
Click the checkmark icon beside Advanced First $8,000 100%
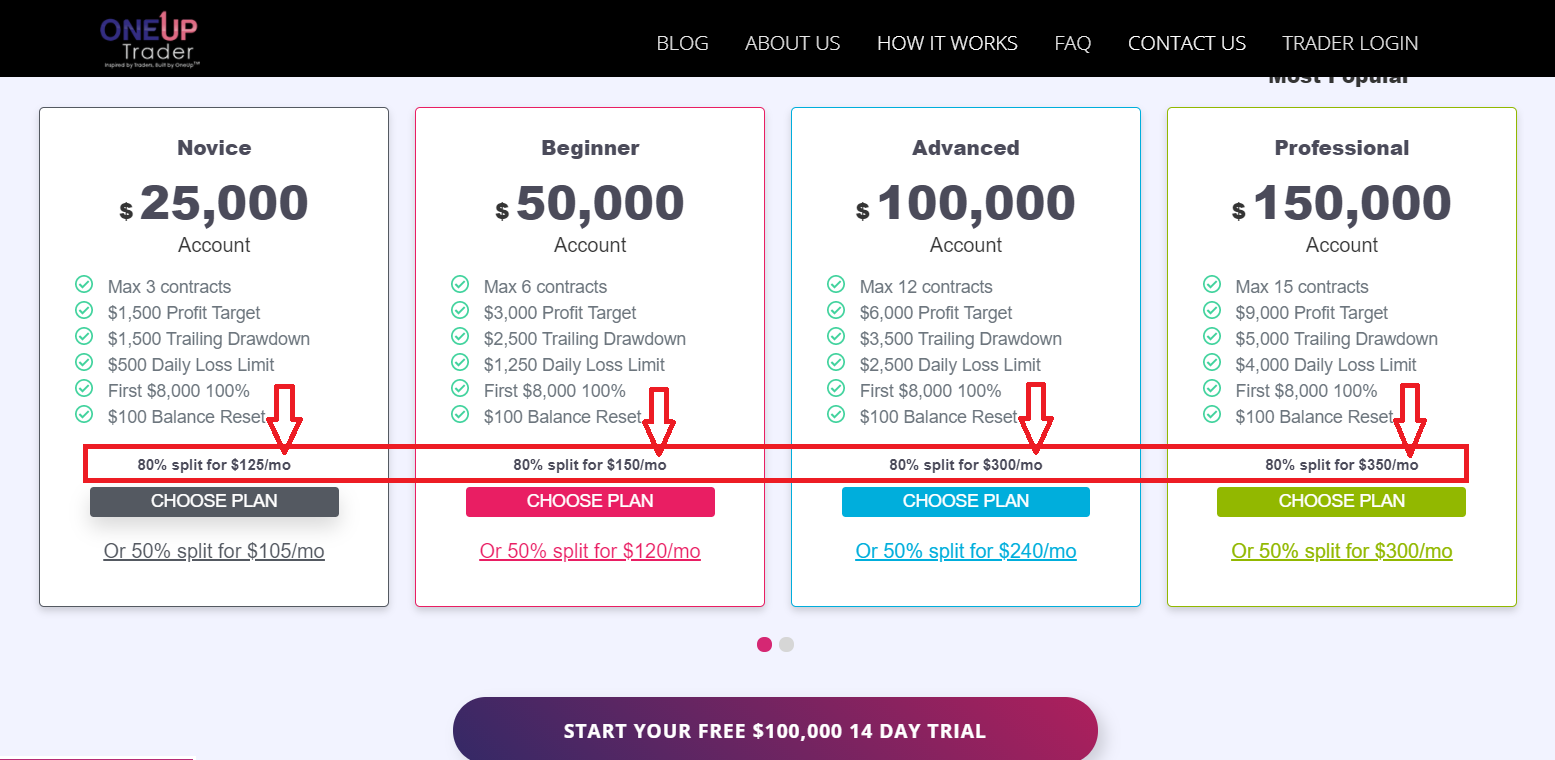tap(836, 389)
